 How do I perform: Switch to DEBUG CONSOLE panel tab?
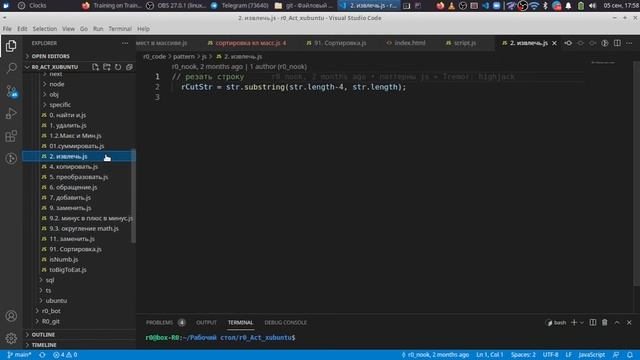click(x=285, y=322)
